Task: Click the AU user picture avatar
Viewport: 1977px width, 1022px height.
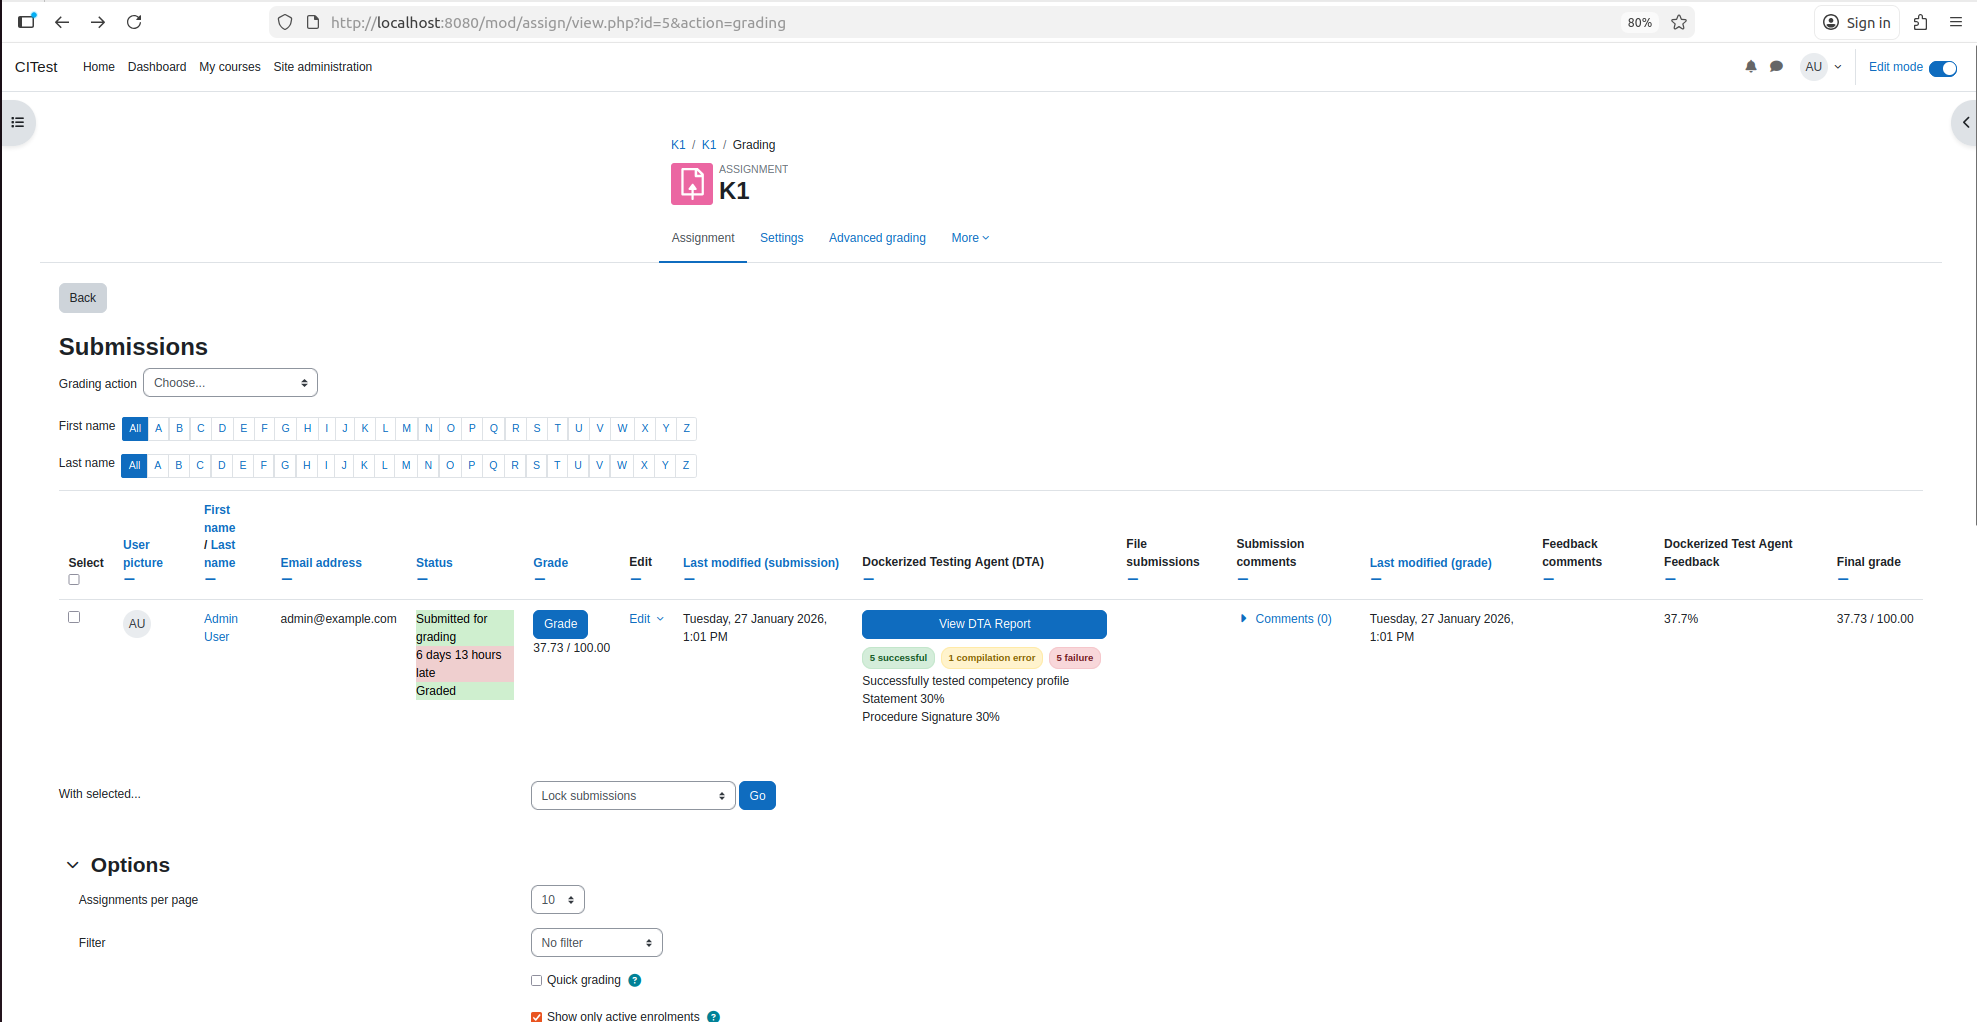Action: 137,624
